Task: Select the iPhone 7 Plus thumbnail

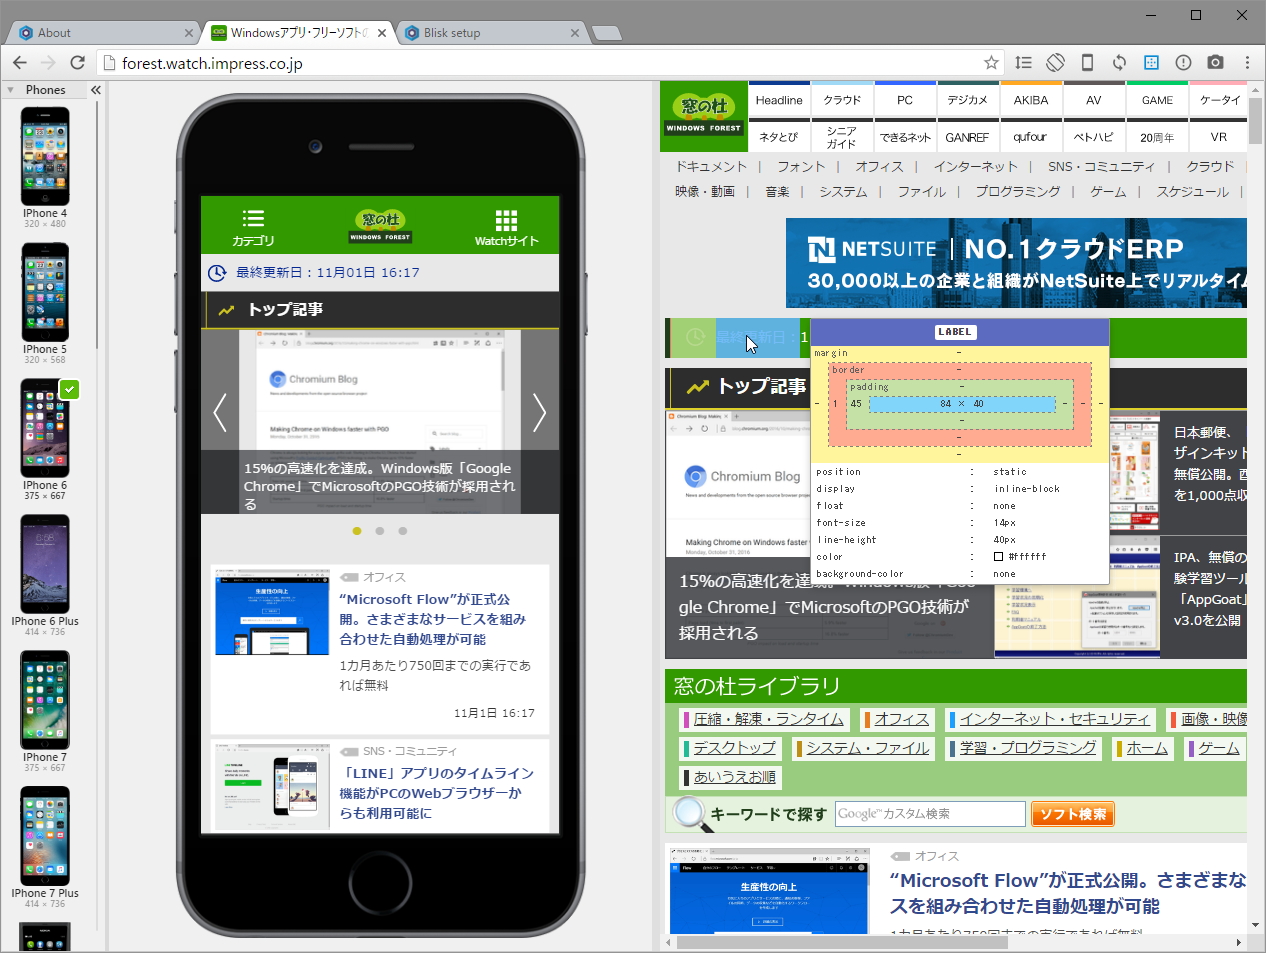Action: (x=44, y=836)
